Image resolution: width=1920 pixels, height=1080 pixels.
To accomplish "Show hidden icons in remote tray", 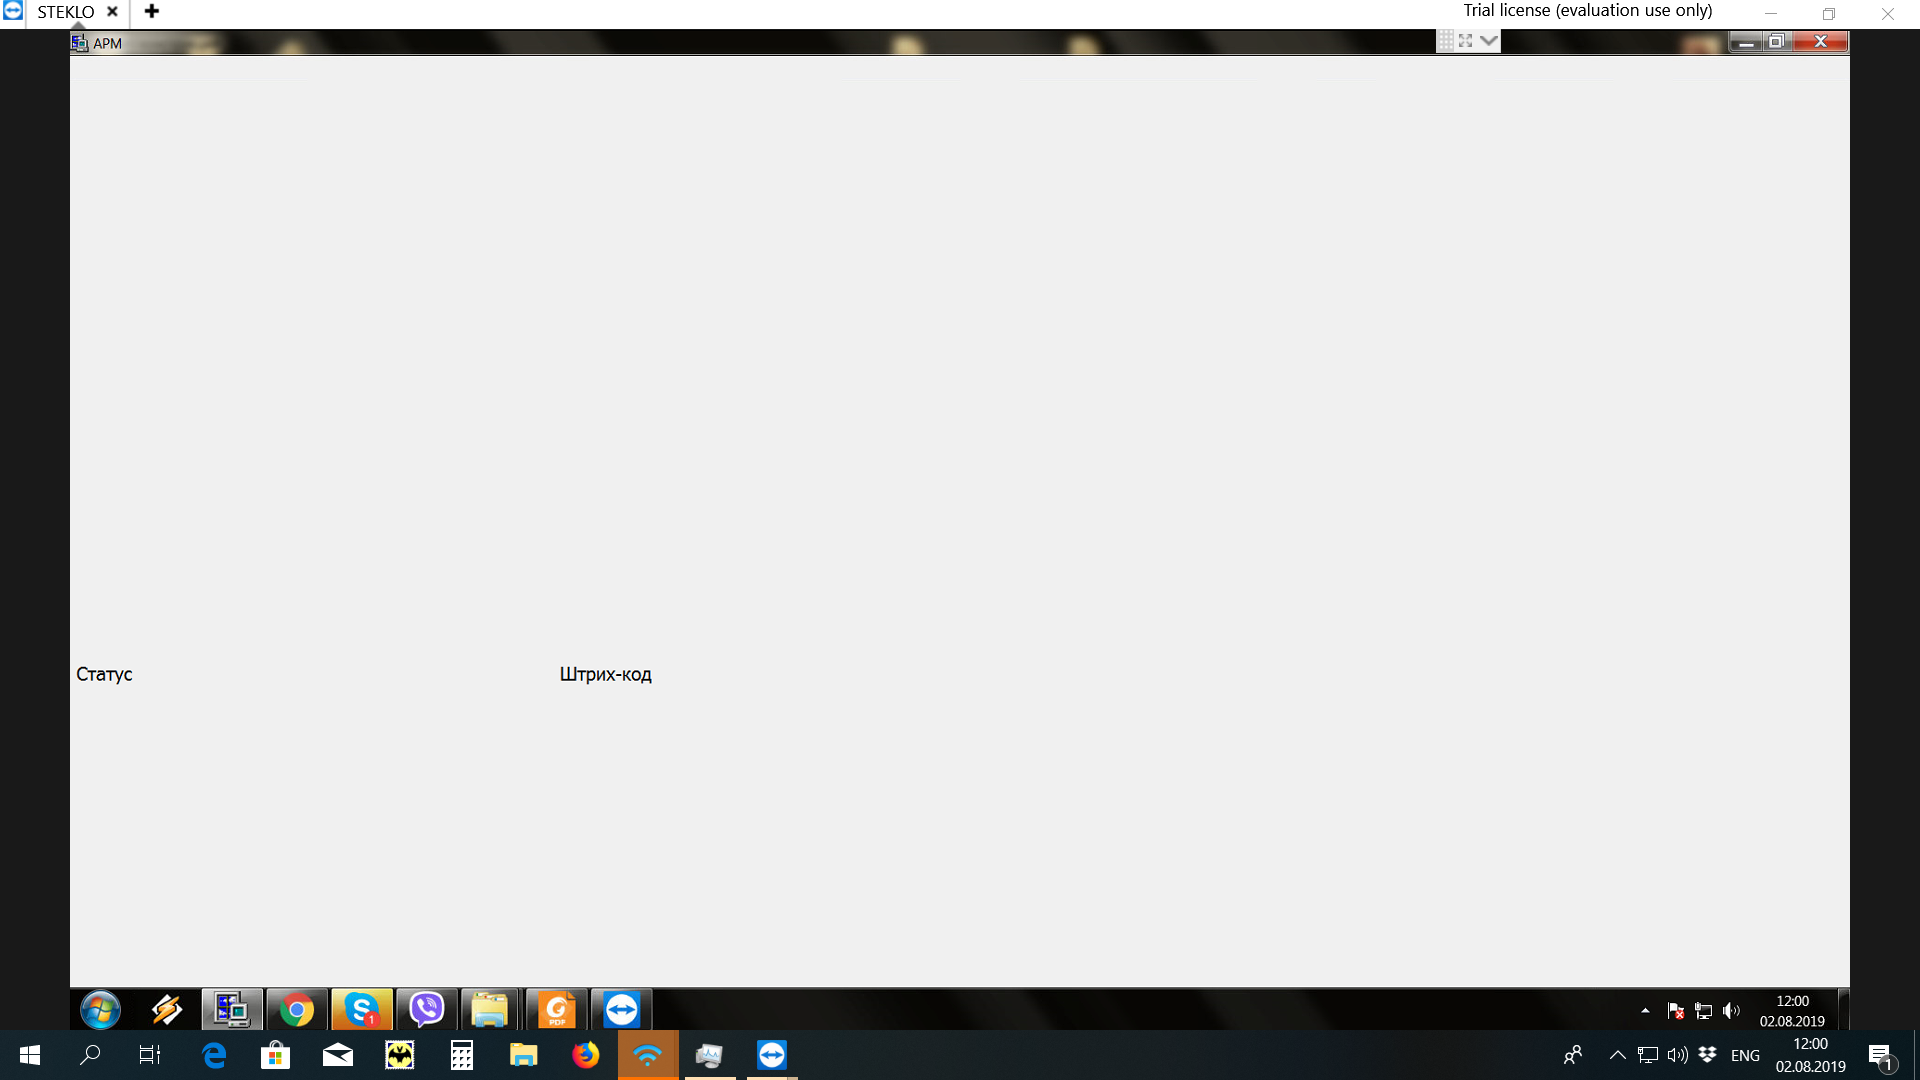I will 1645,1011.
